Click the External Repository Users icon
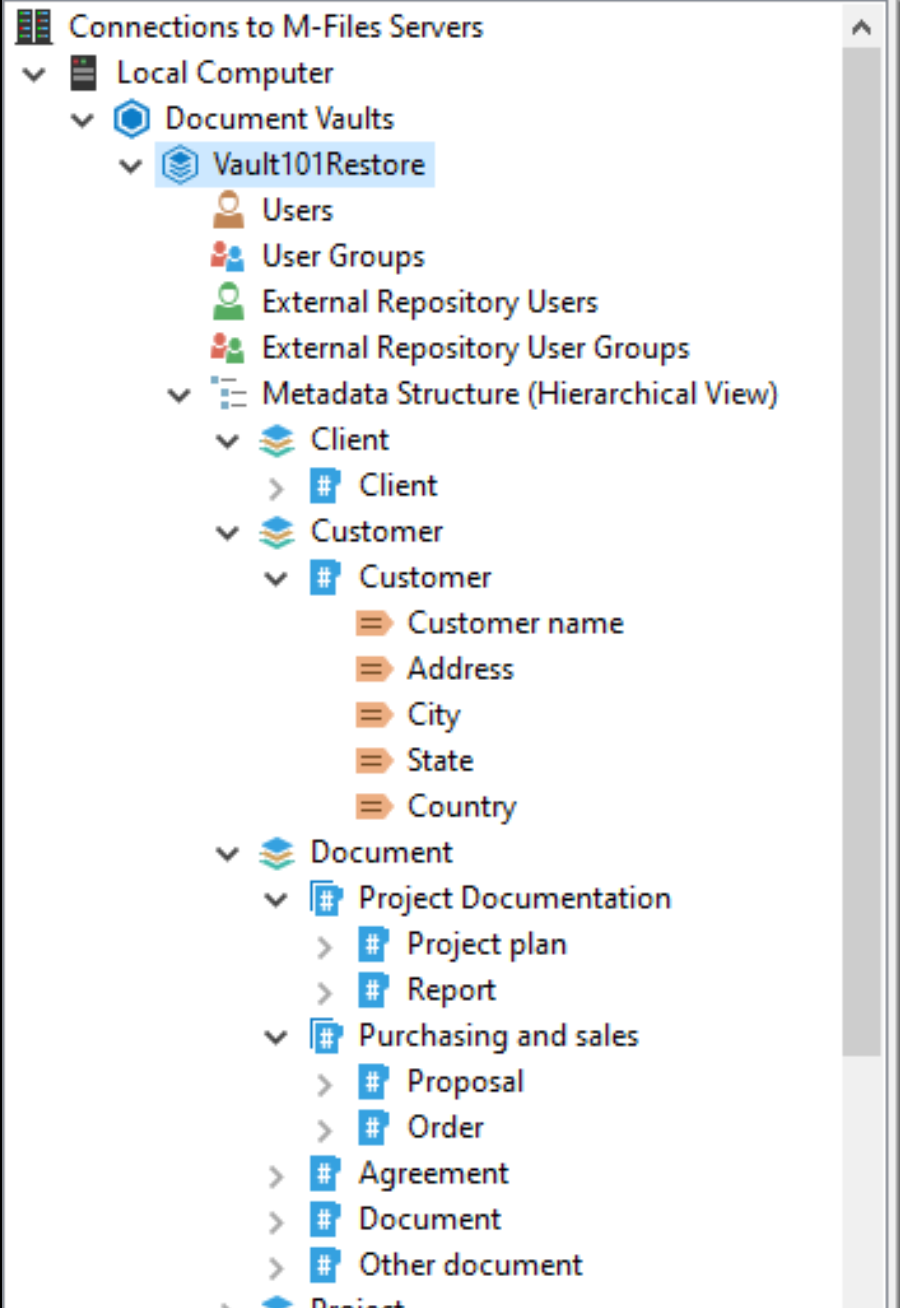 (228, 302)
